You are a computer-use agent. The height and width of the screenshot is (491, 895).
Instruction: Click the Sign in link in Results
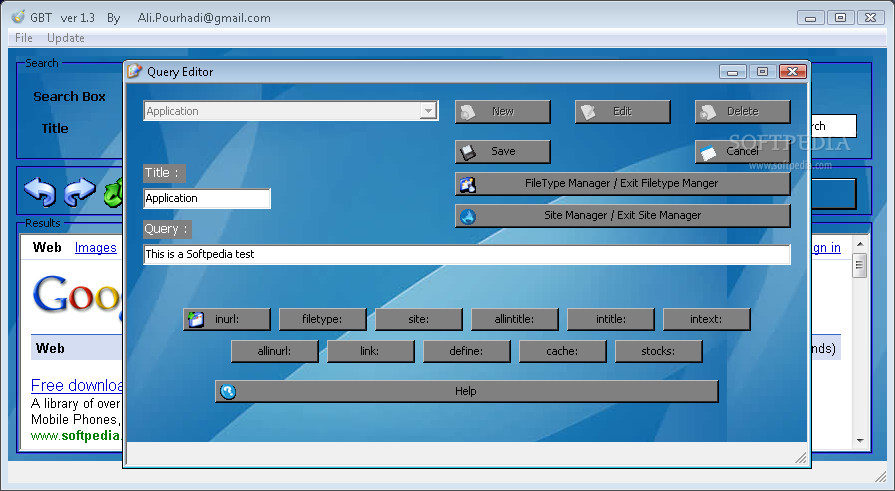point(825,248)
